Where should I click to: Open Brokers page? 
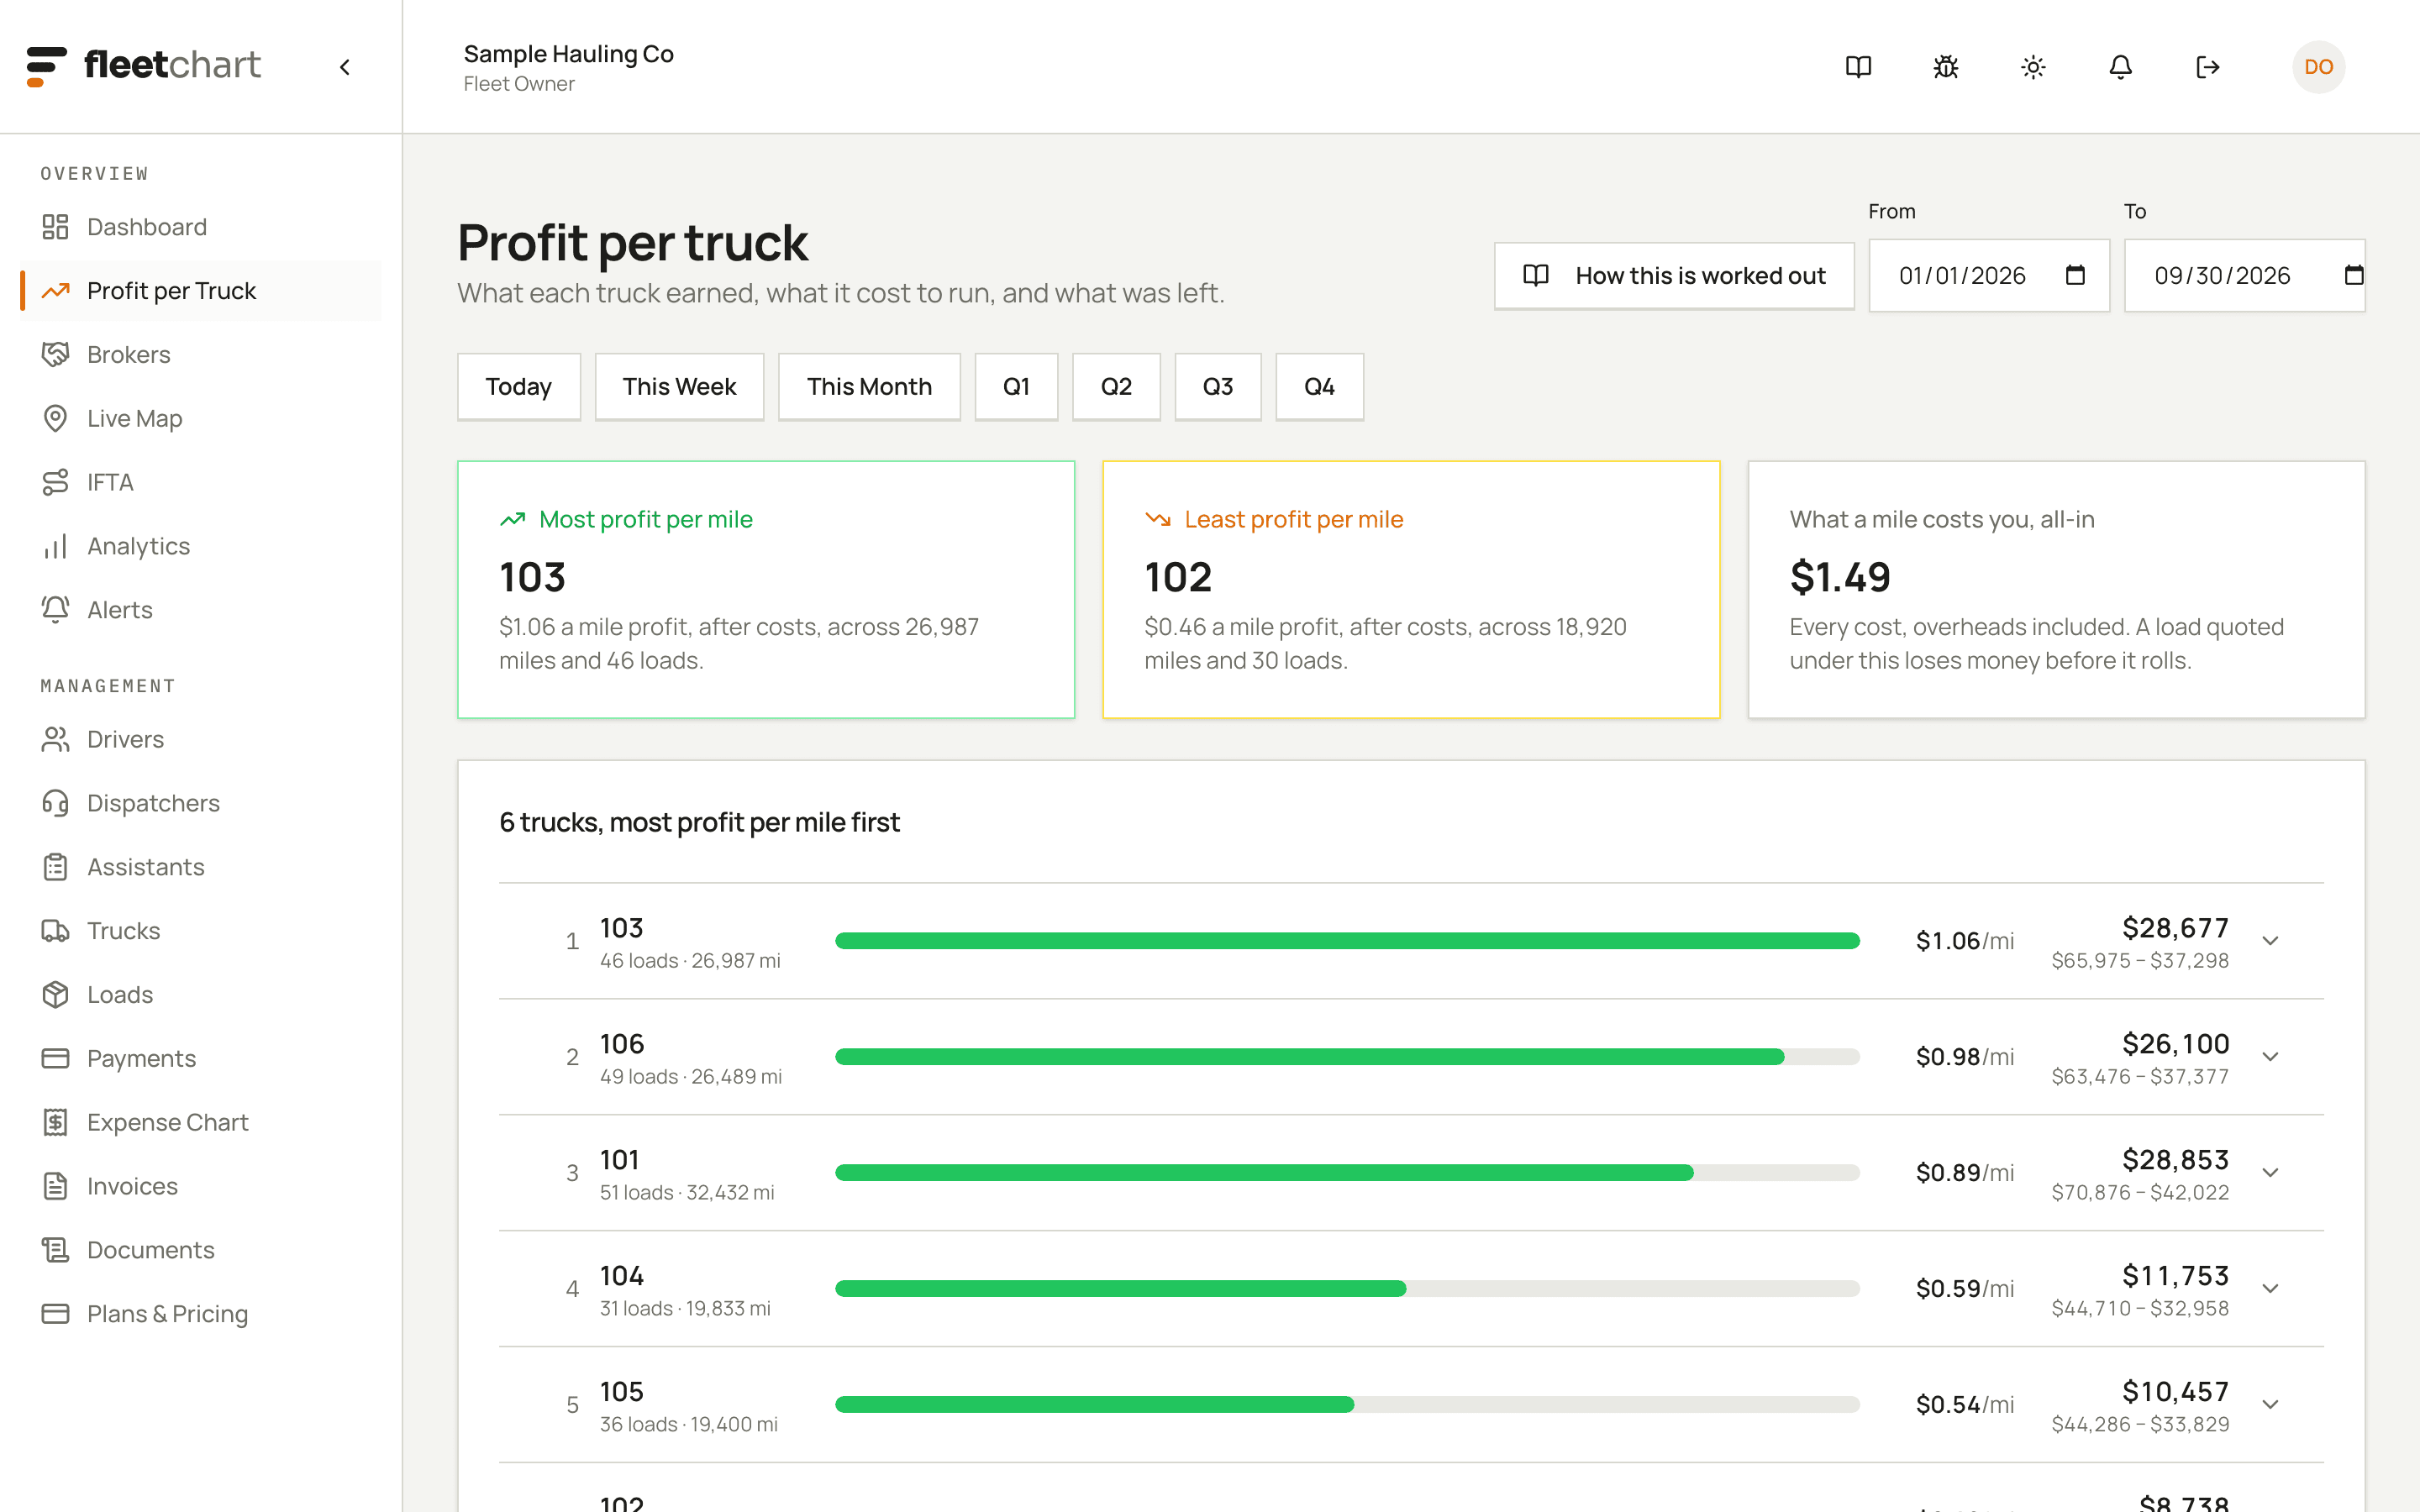coord(200,355)
